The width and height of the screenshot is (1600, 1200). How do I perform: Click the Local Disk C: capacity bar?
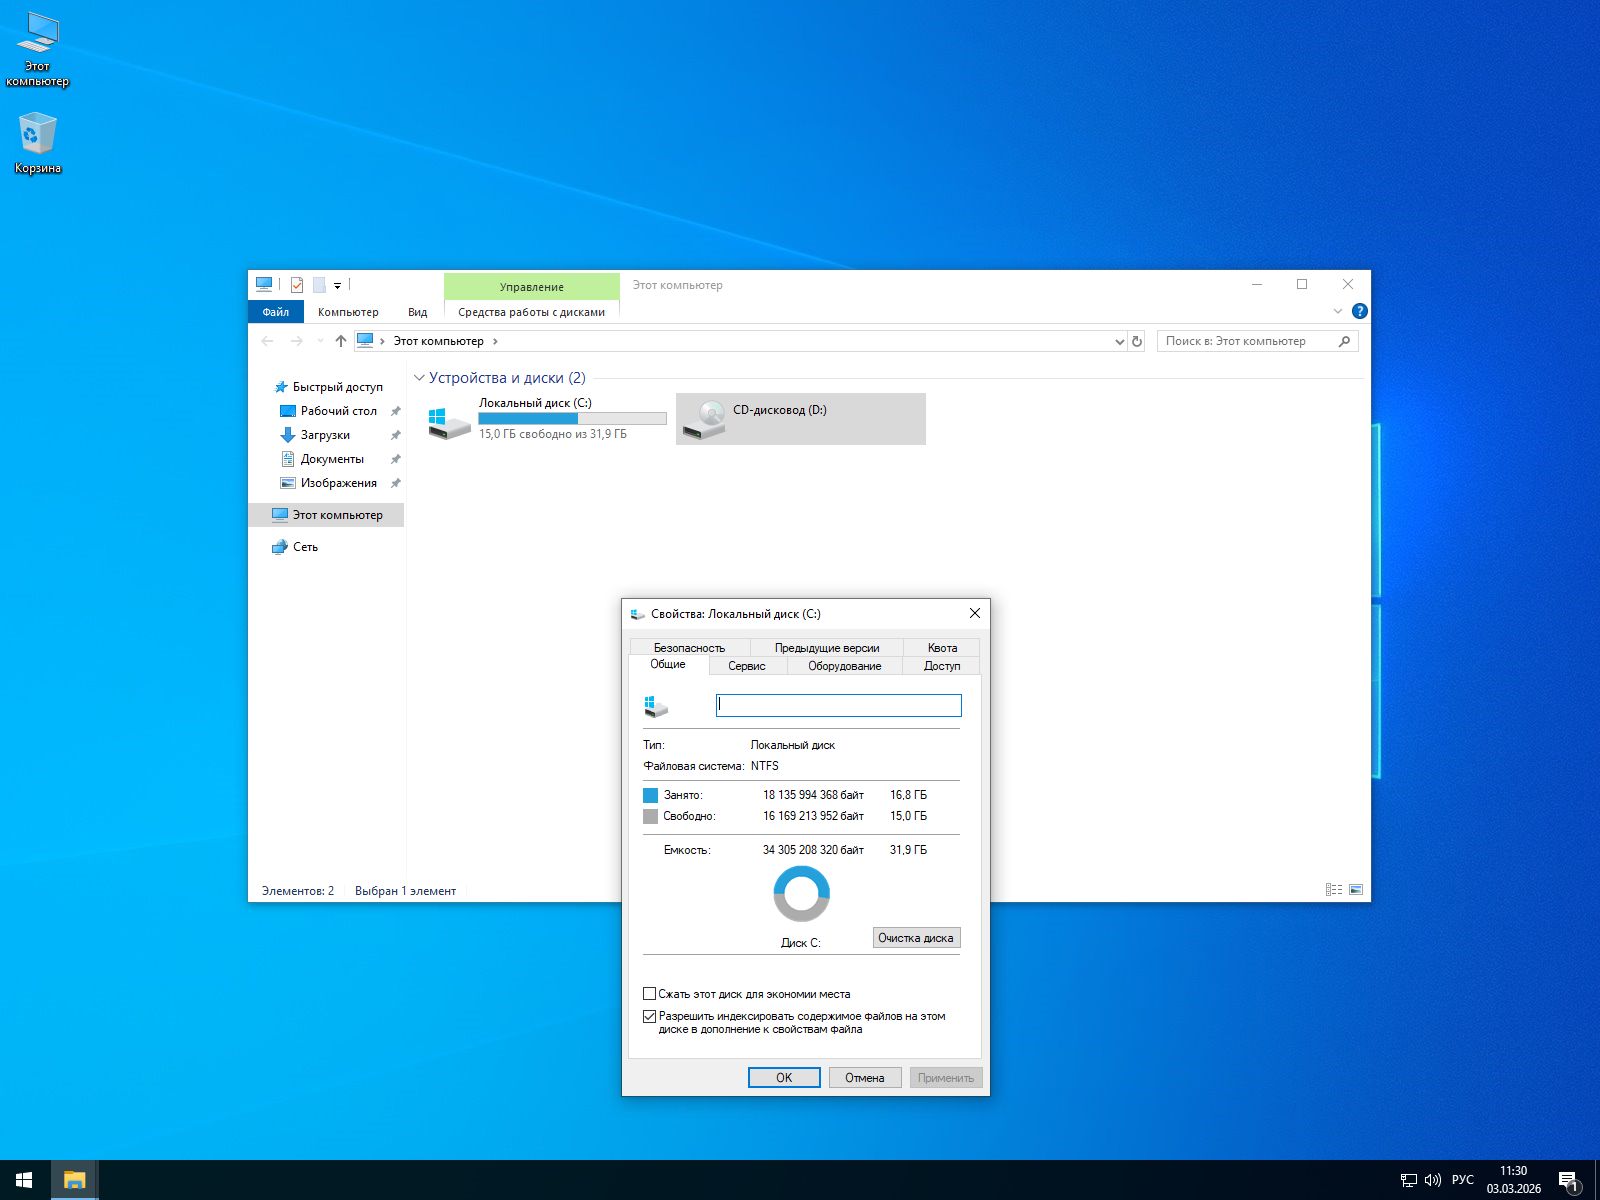[x=572, y=419]
